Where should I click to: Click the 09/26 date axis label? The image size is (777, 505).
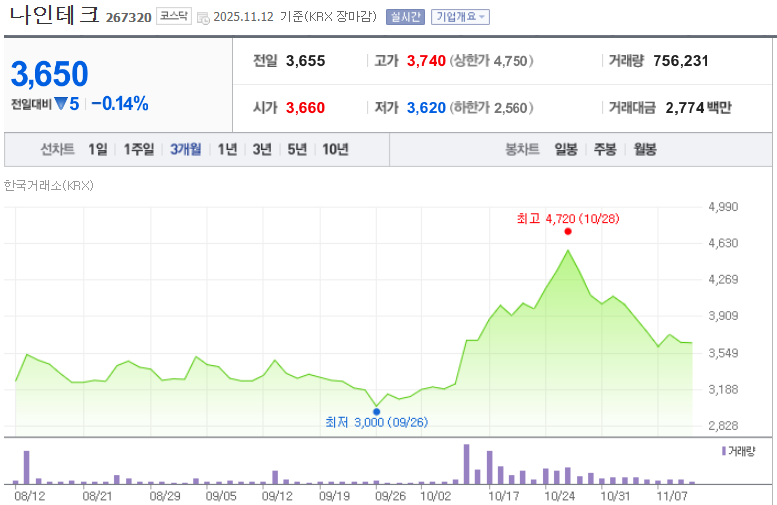tap(390, 496)
